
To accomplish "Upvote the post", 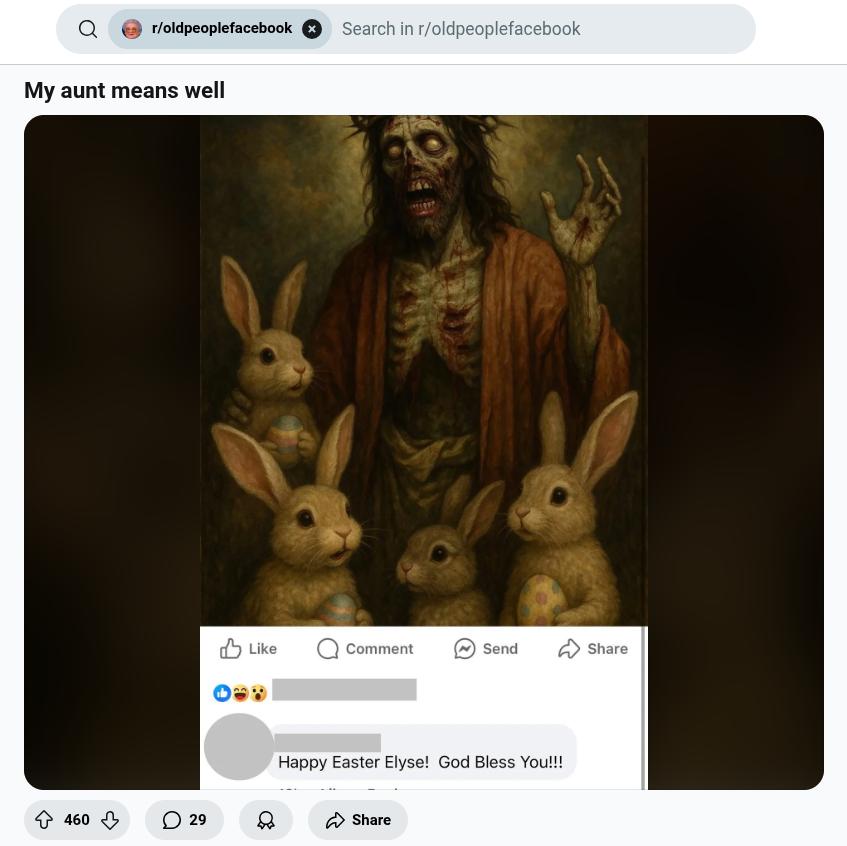I will [44, 820].
